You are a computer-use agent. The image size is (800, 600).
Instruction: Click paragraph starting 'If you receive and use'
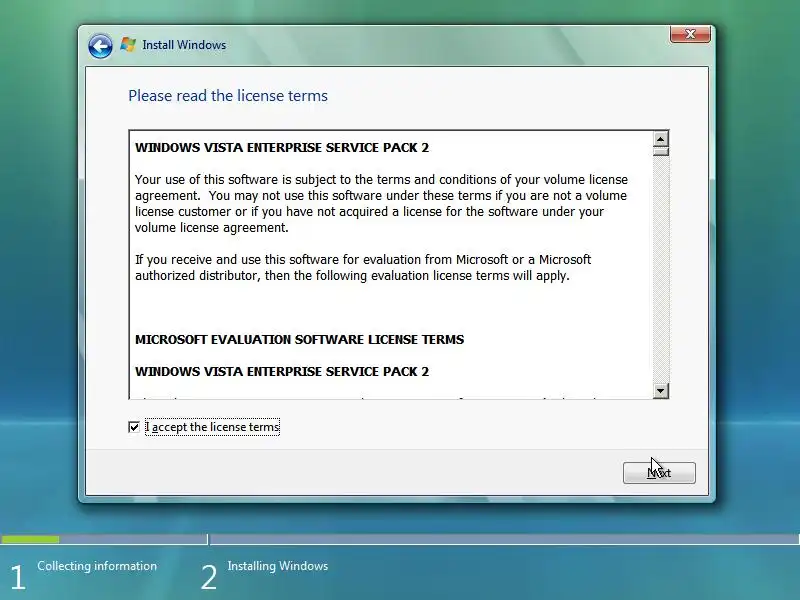coord(363,267)
